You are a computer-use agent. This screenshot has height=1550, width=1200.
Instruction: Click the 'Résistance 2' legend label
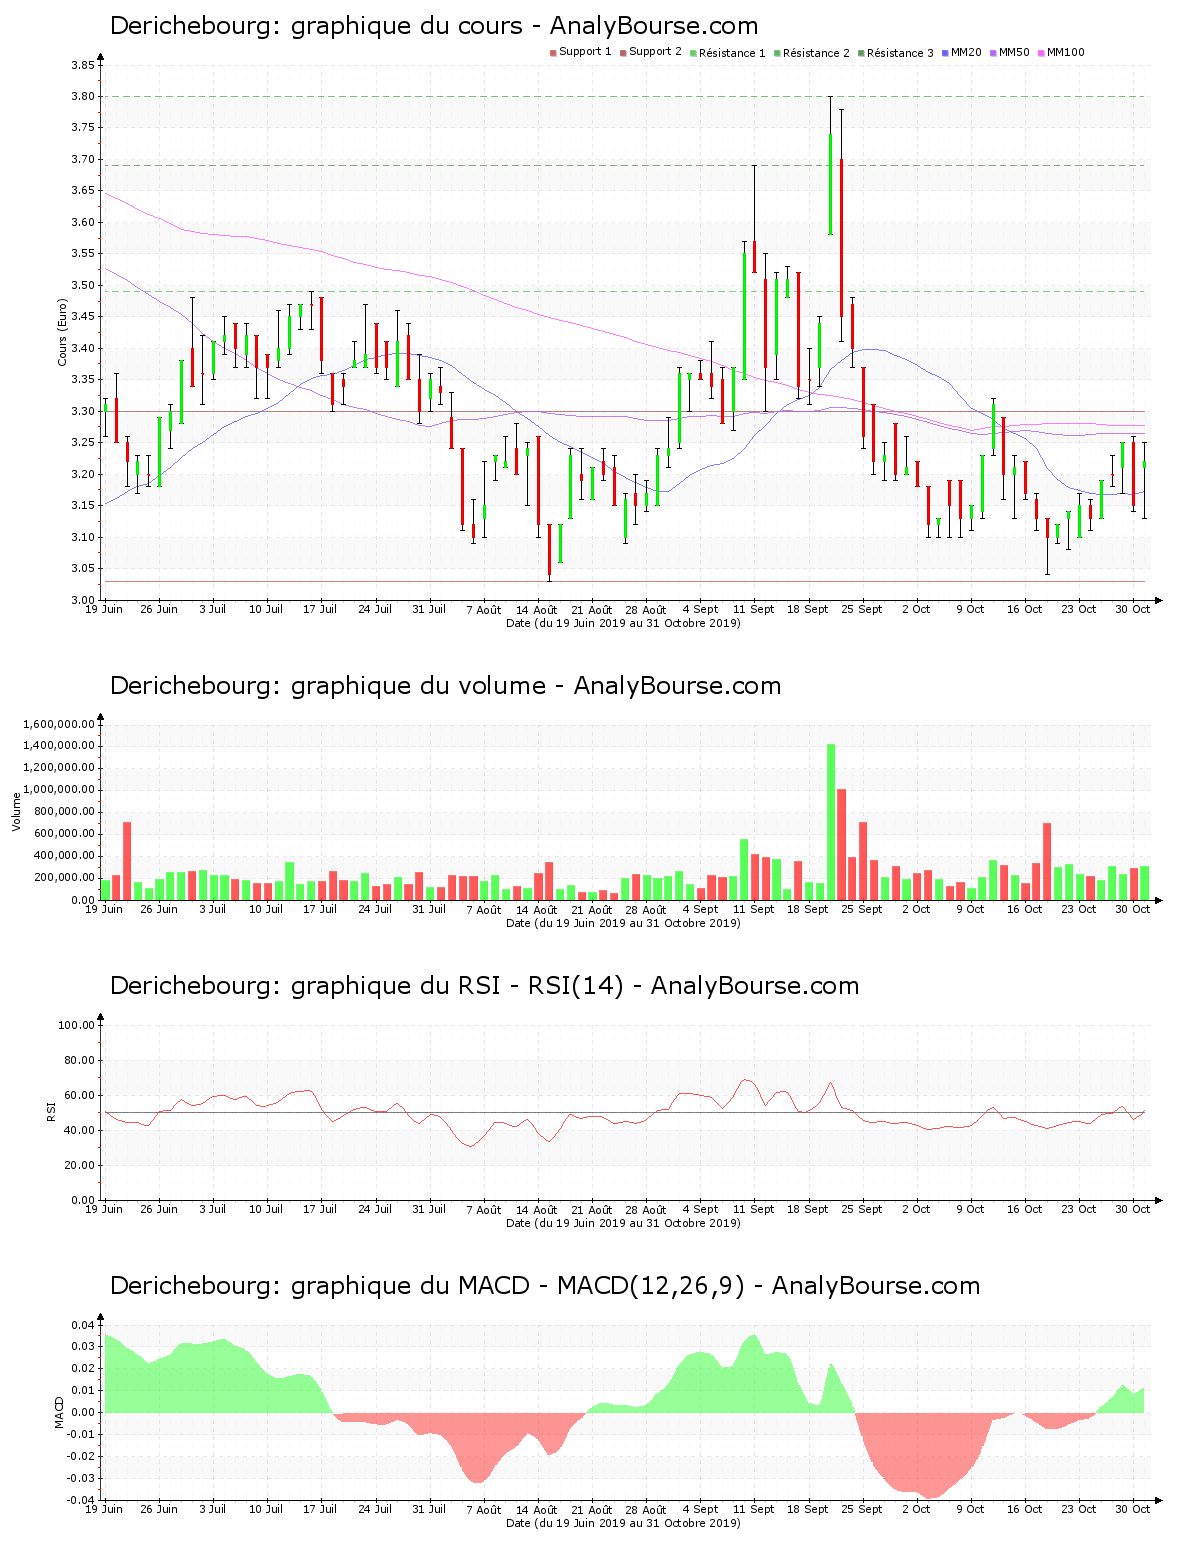click(816, 53)
